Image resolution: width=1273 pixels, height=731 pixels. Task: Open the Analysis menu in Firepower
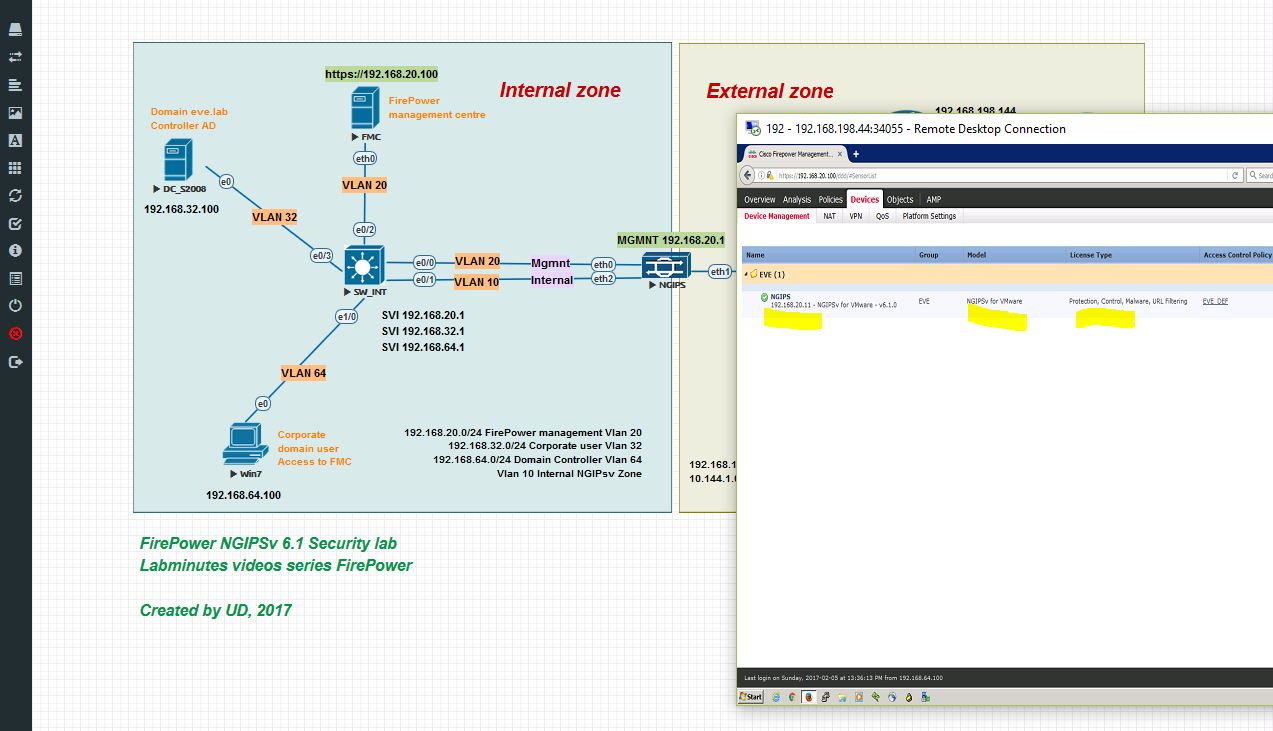coord(797,200)
